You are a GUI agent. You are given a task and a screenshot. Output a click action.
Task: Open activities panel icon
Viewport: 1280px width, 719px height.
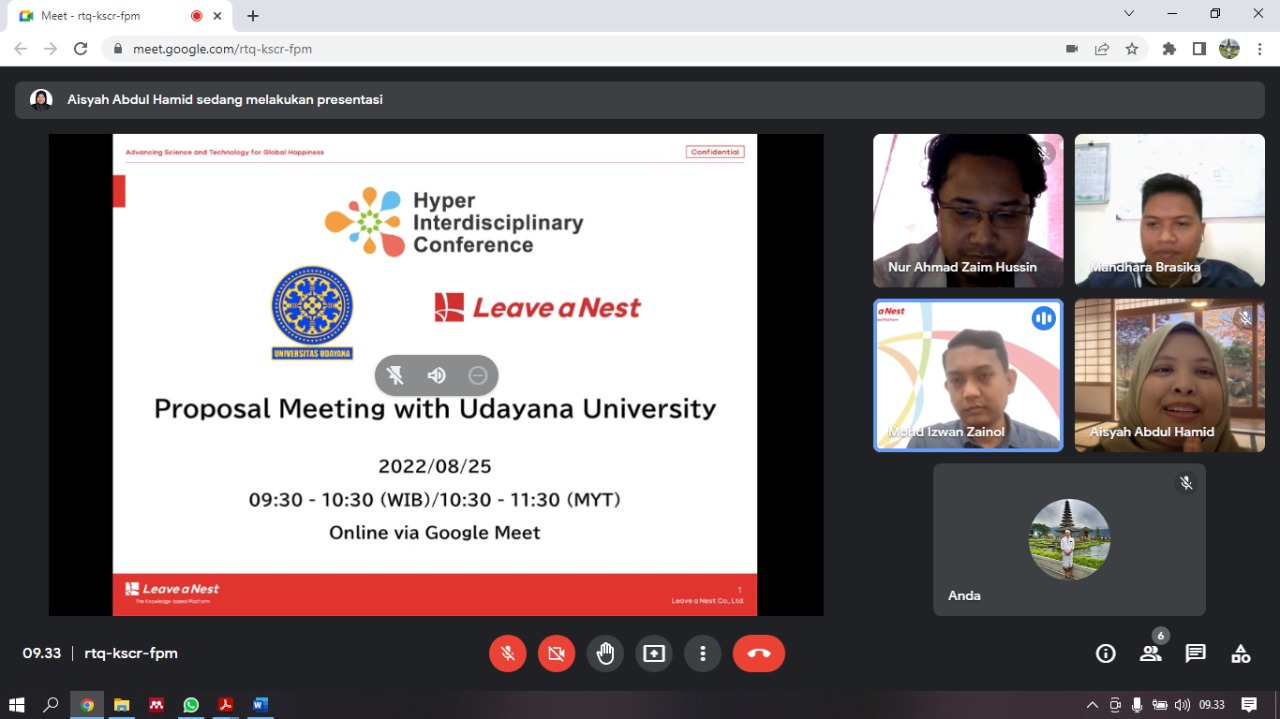[x=1241, y=653]
